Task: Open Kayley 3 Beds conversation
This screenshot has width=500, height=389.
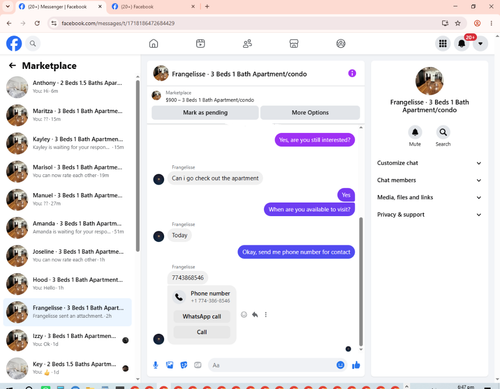Action: [x=67, y=143]
